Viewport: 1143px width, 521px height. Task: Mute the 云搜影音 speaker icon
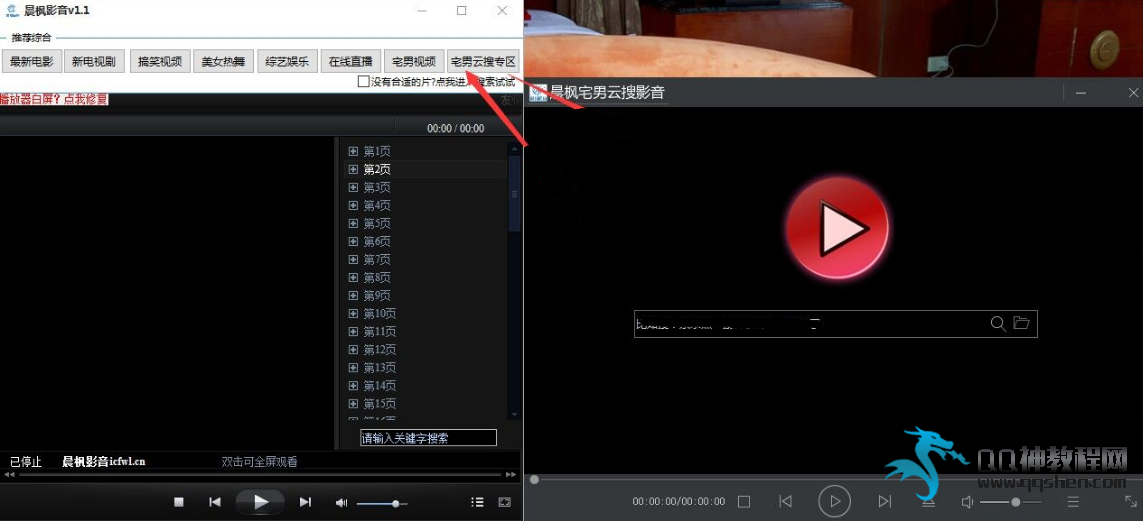click(x=967, y=502)
